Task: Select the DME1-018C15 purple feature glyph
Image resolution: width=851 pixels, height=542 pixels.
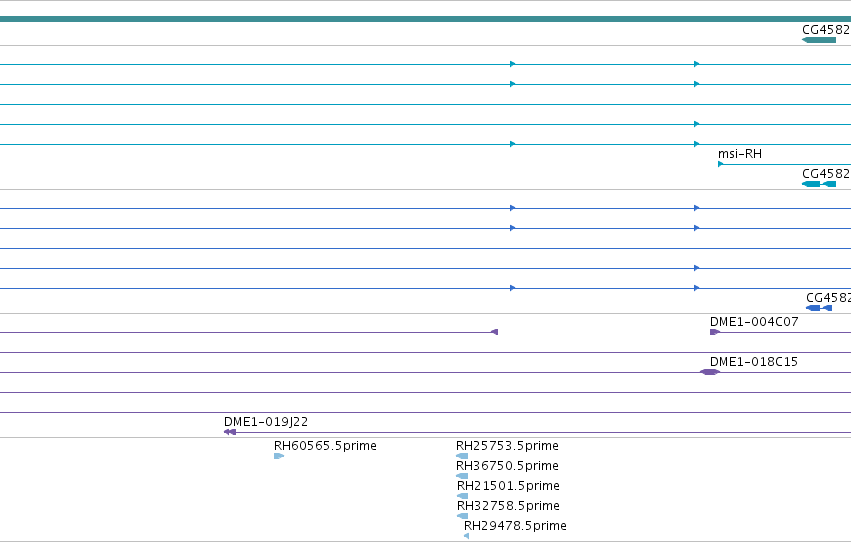Action: click(710, 372)
